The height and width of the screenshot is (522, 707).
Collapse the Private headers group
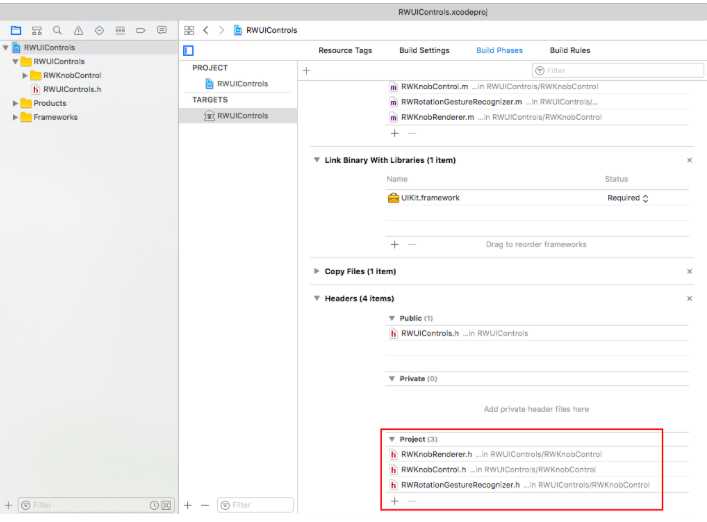392,378
